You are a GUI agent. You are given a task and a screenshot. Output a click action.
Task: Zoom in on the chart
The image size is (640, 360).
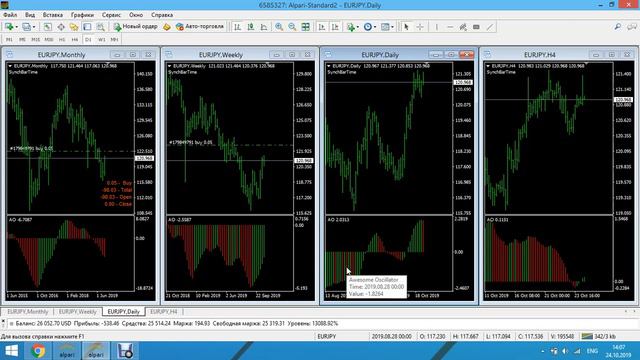pos(279,27)
